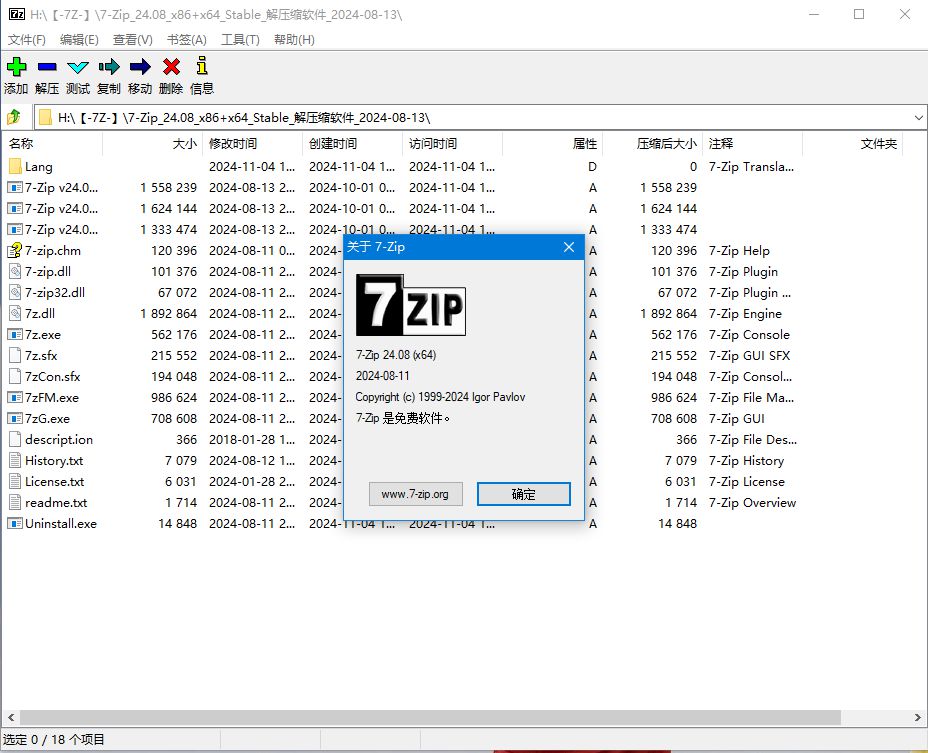
Task: Select the Uninstall.exe file icon
Action: pyautogui.click(x=15, y=524)
